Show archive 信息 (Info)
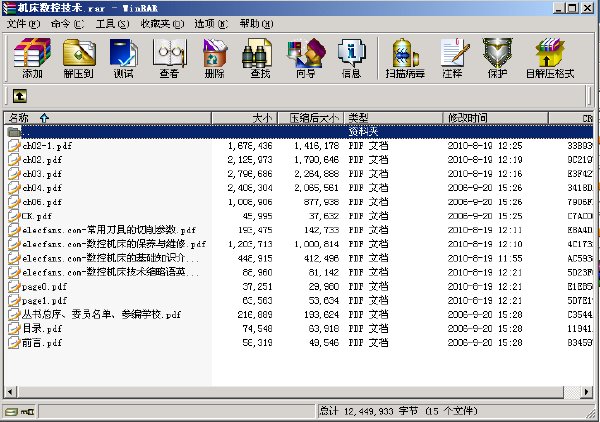 coord(351,57)
